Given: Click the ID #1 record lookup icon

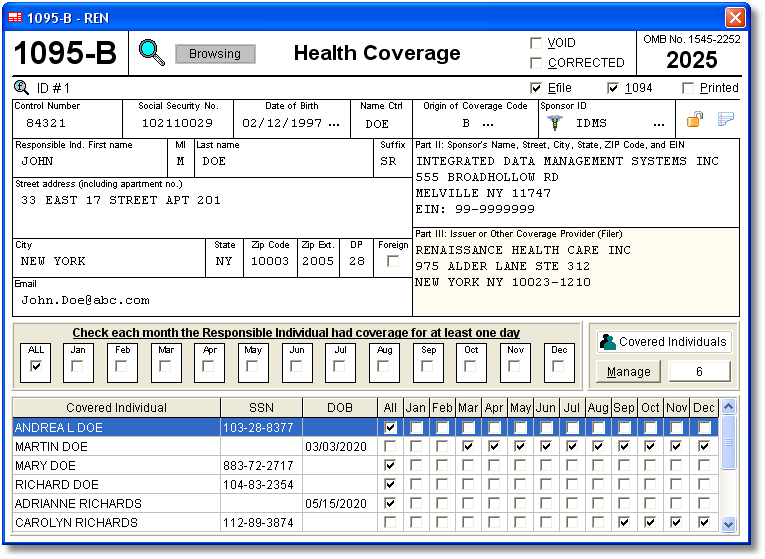Looking at the screenshot, I should (x=21, y=87).
